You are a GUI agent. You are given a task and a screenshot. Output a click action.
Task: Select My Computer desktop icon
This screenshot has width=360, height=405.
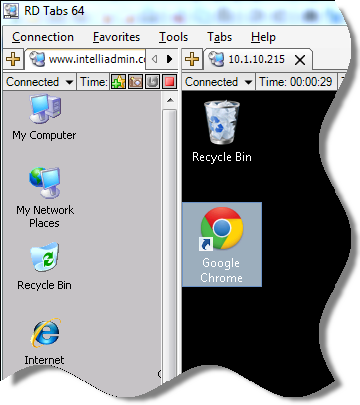[44, 117]
